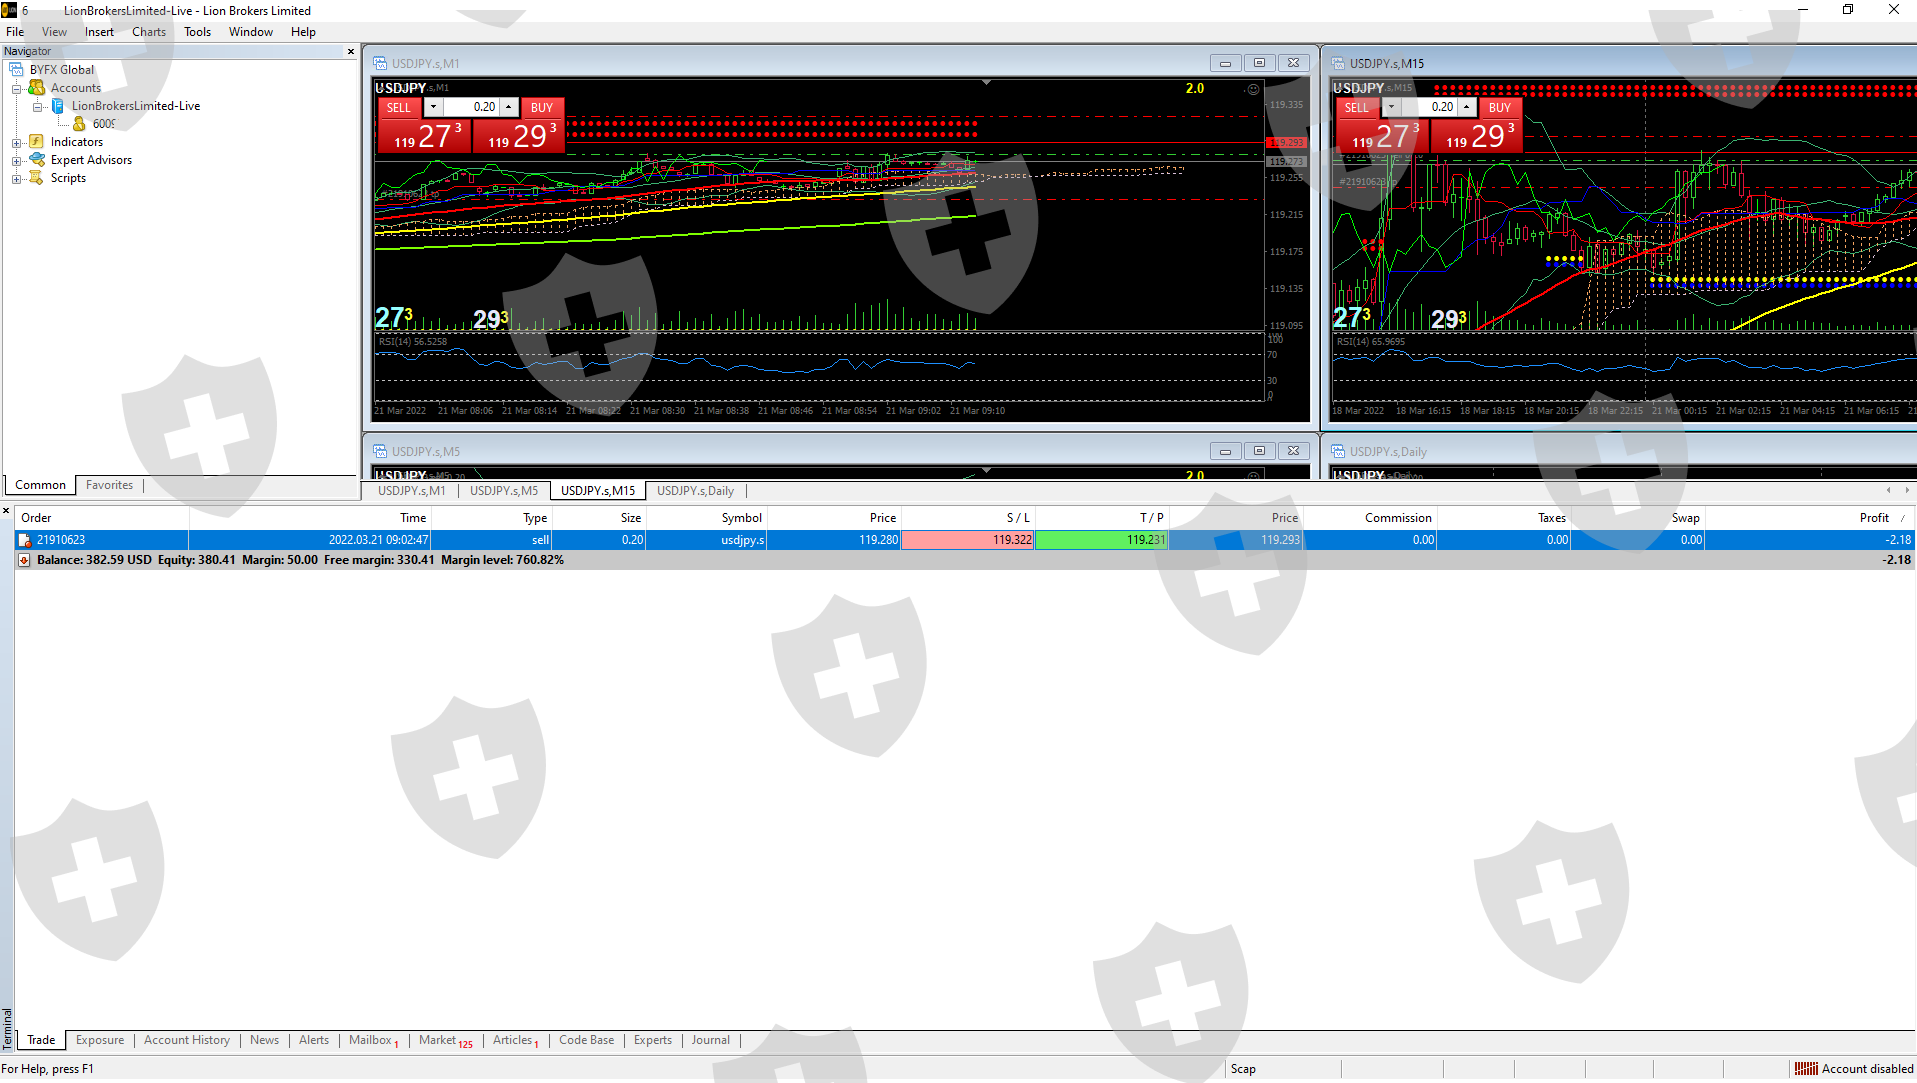Open the Tools menu

coord(197,32)
